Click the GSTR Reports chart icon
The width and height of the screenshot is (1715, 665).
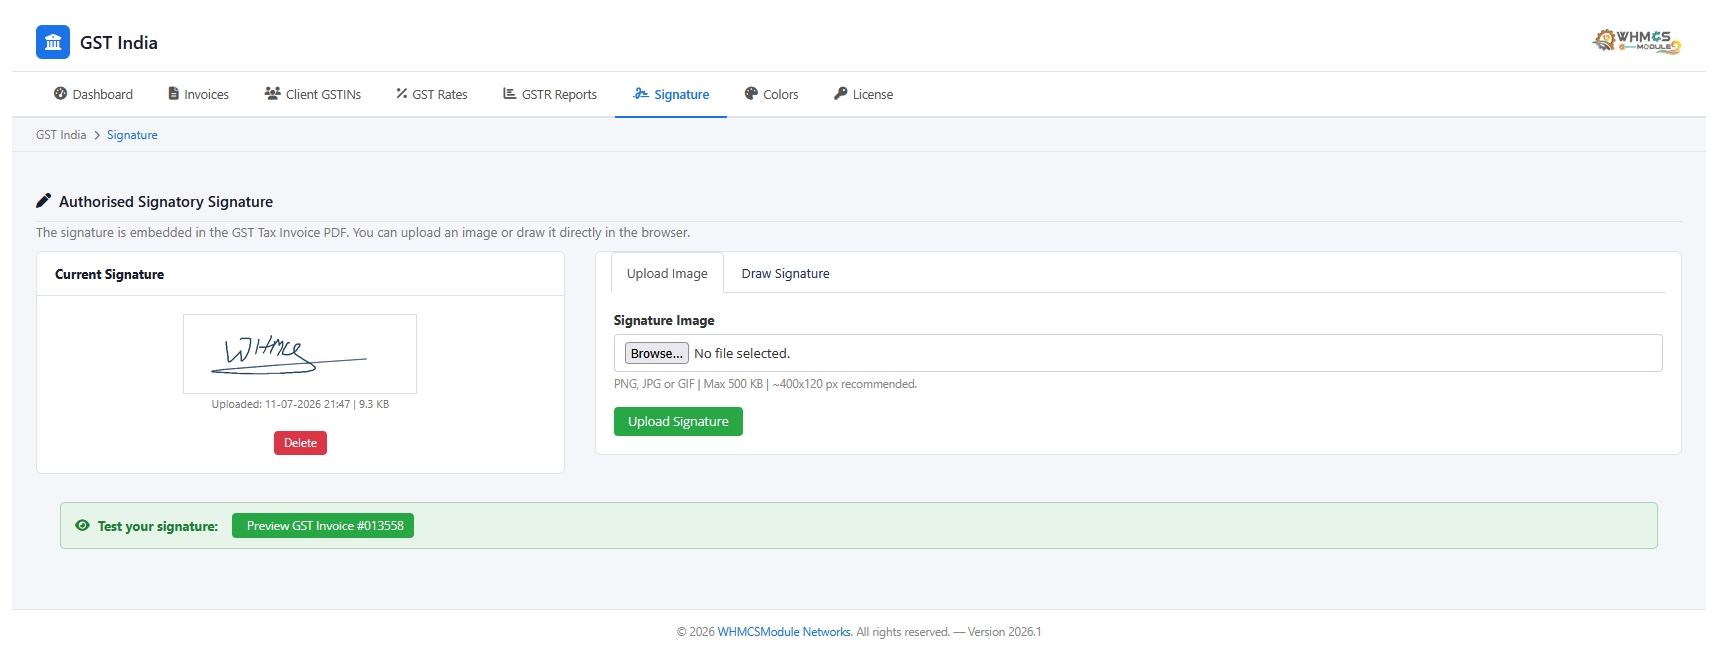click(510, 94)
